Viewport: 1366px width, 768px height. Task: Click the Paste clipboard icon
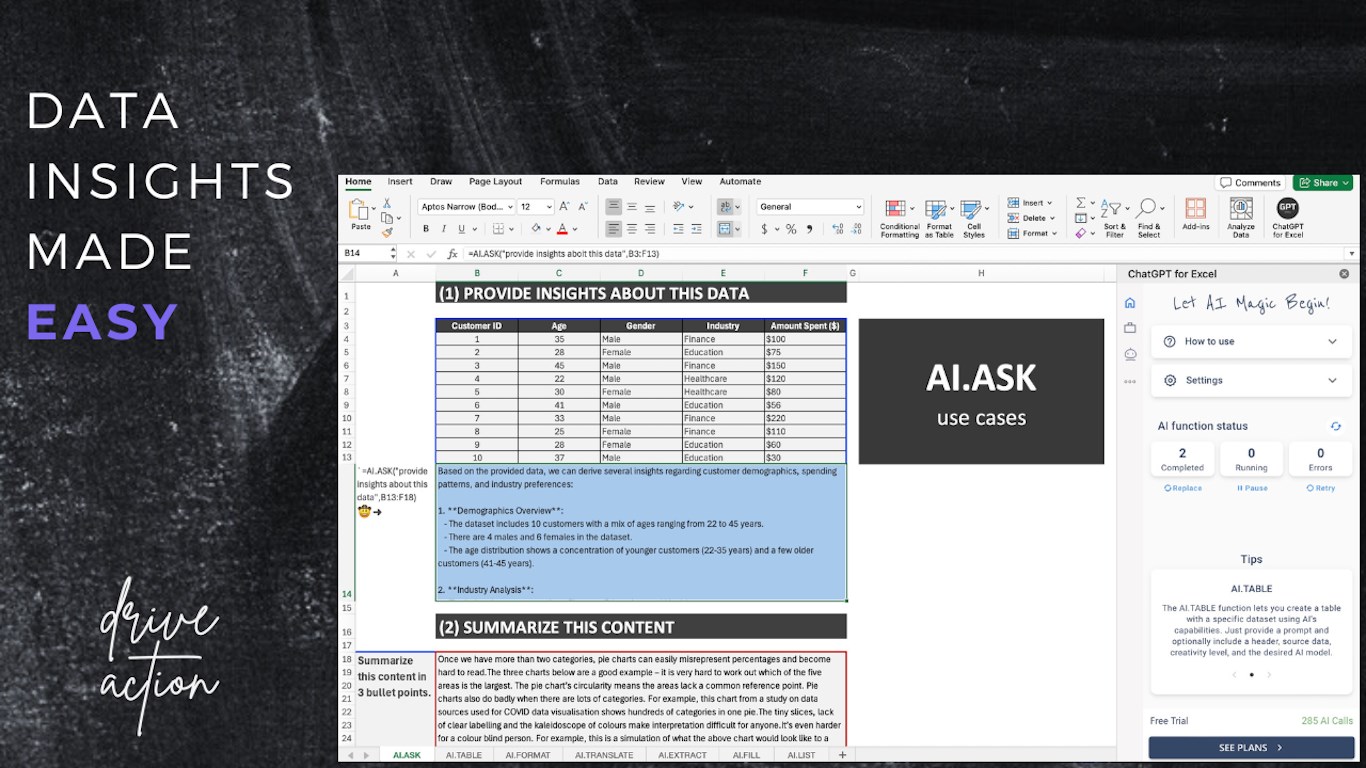coord(360,214)
